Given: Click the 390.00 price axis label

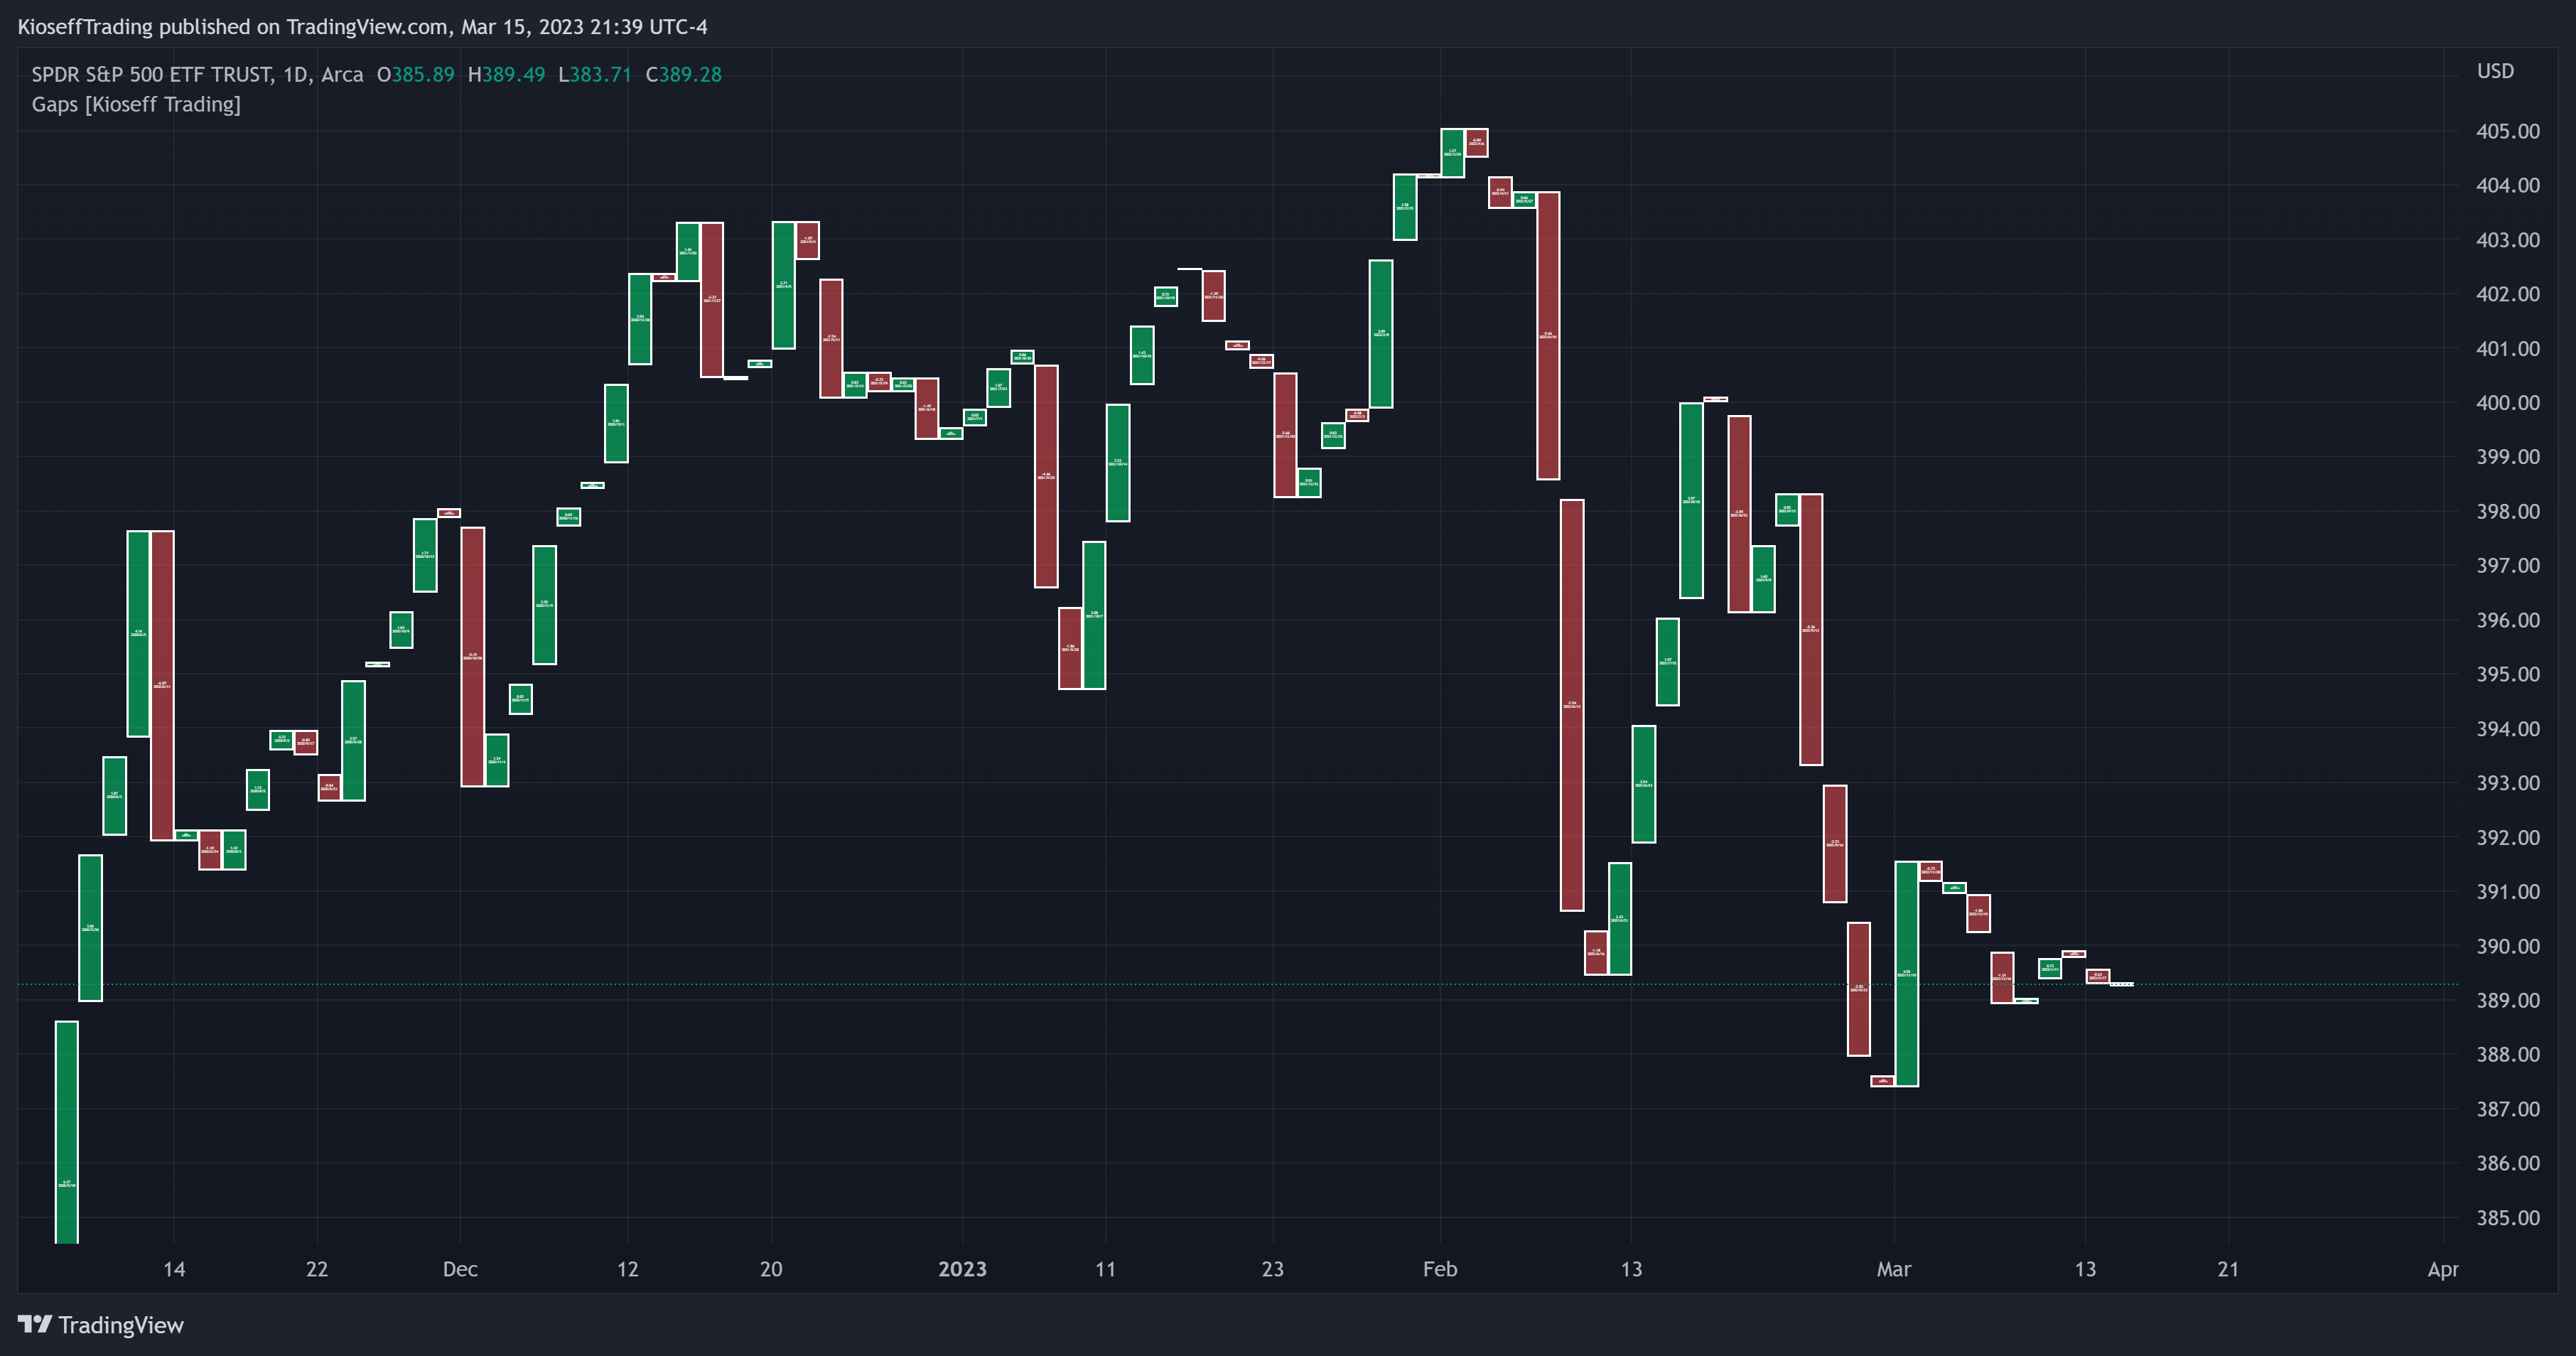Looking at the screenshot, I should tap(2507, 946).
